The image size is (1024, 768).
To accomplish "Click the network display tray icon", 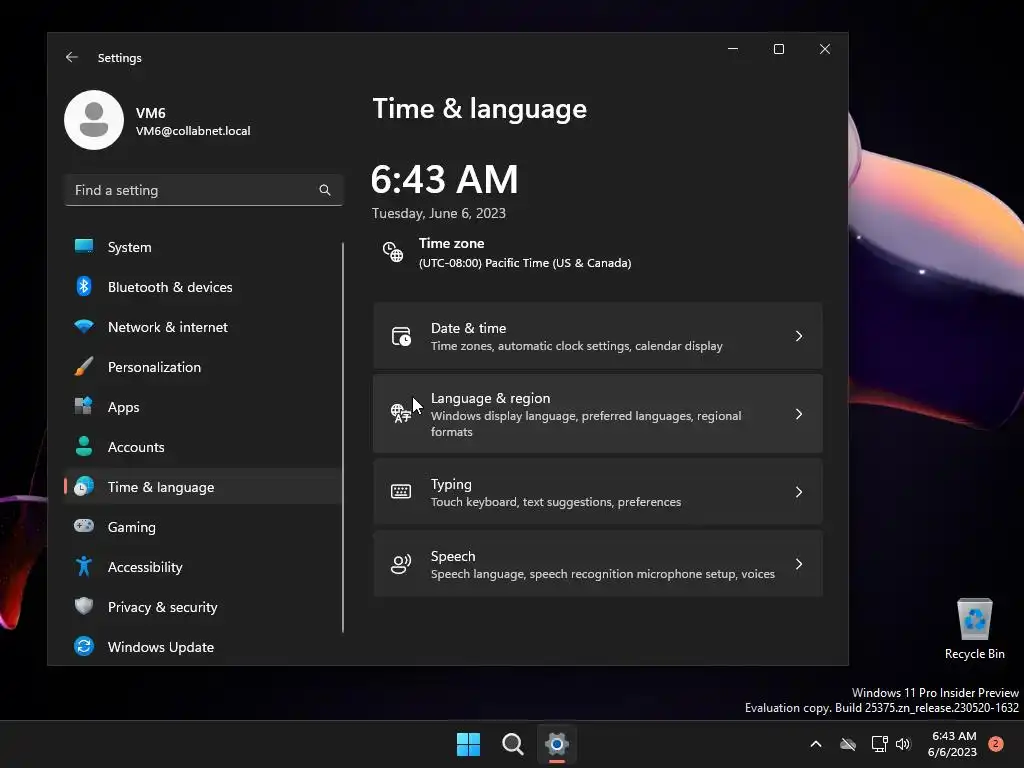I will (880, 744).
